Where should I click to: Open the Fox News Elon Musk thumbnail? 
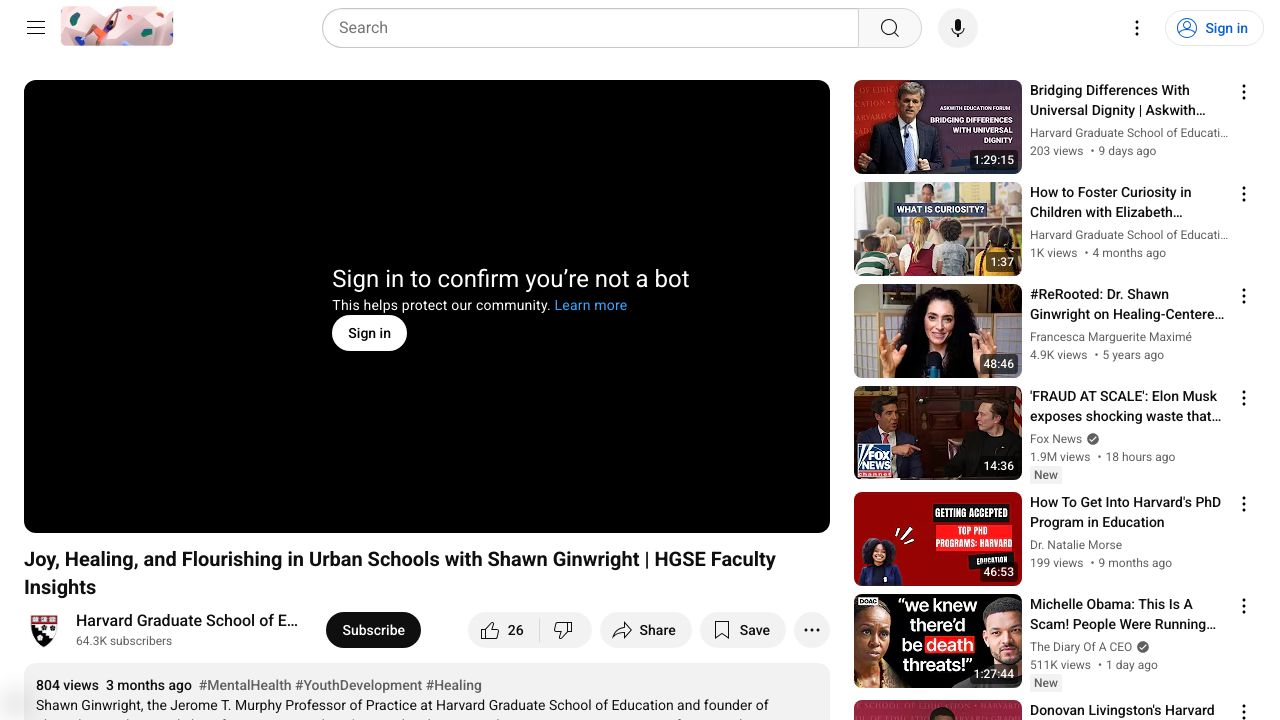tap(938, 433)
